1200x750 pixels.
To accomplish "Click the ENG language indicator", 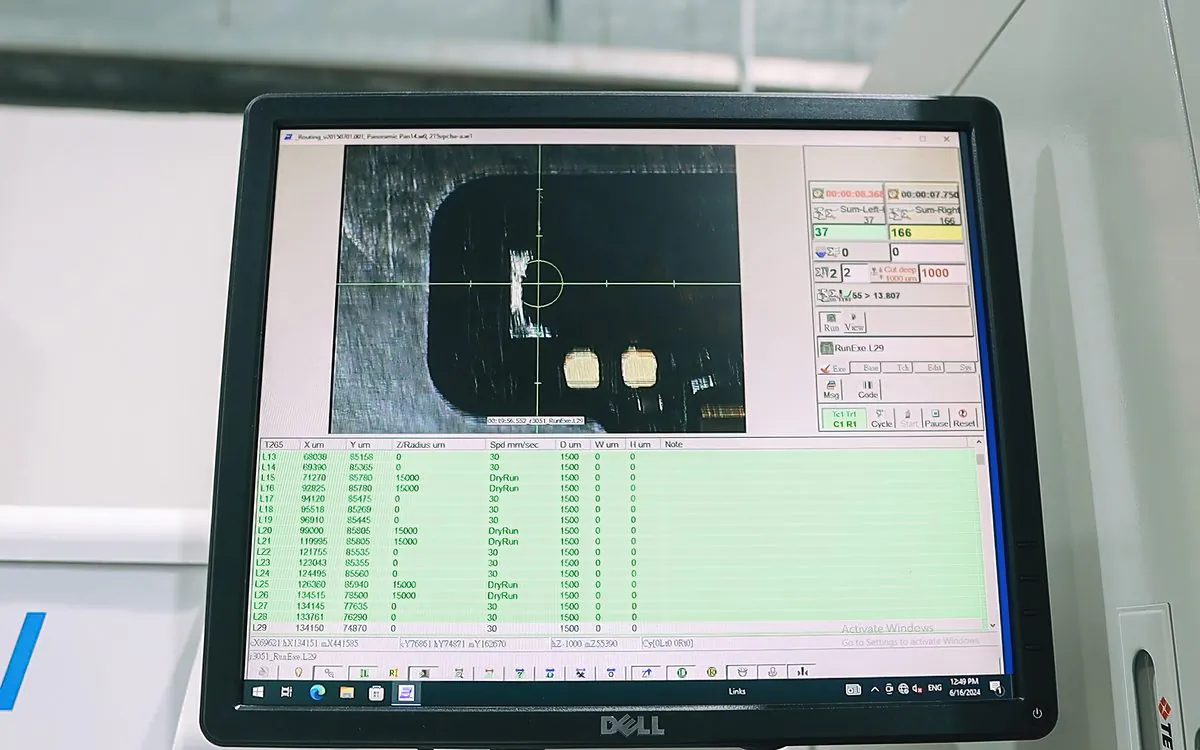I will coord(934,688).
